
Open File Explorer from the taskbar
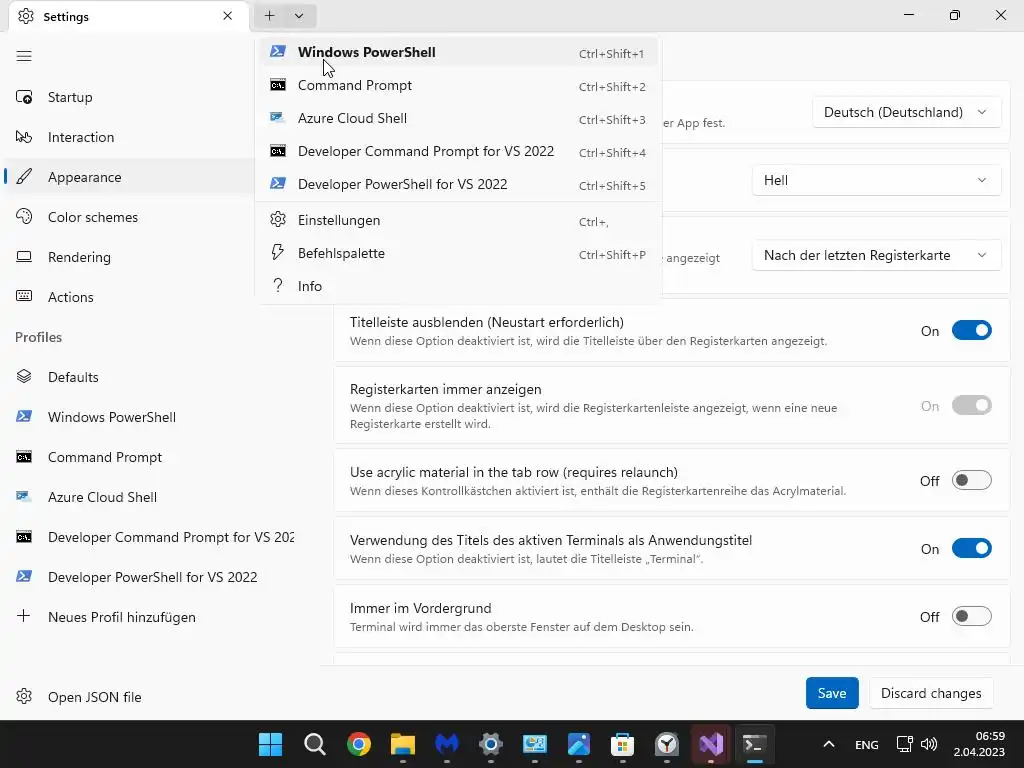[x=403, y=744]
